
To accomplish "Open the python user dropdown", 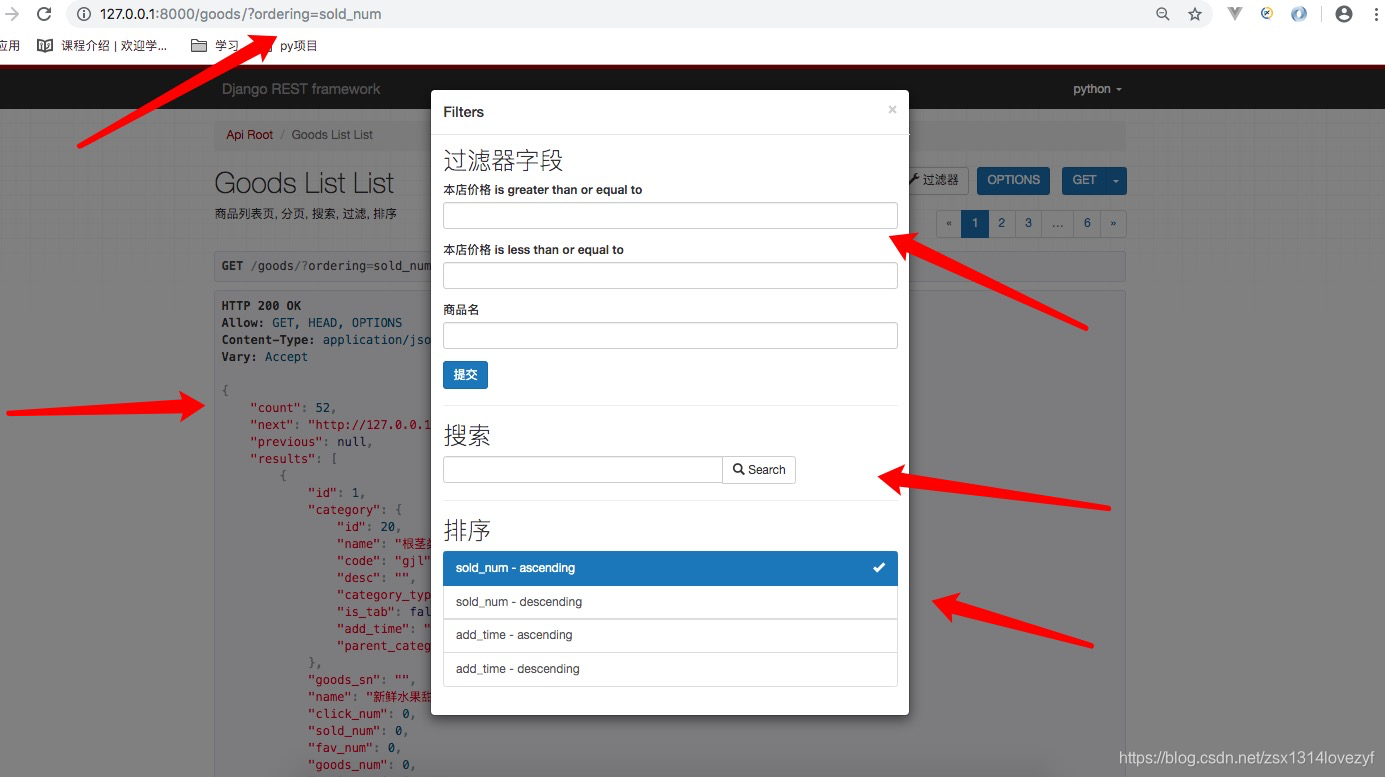I will coord(1097,89).
